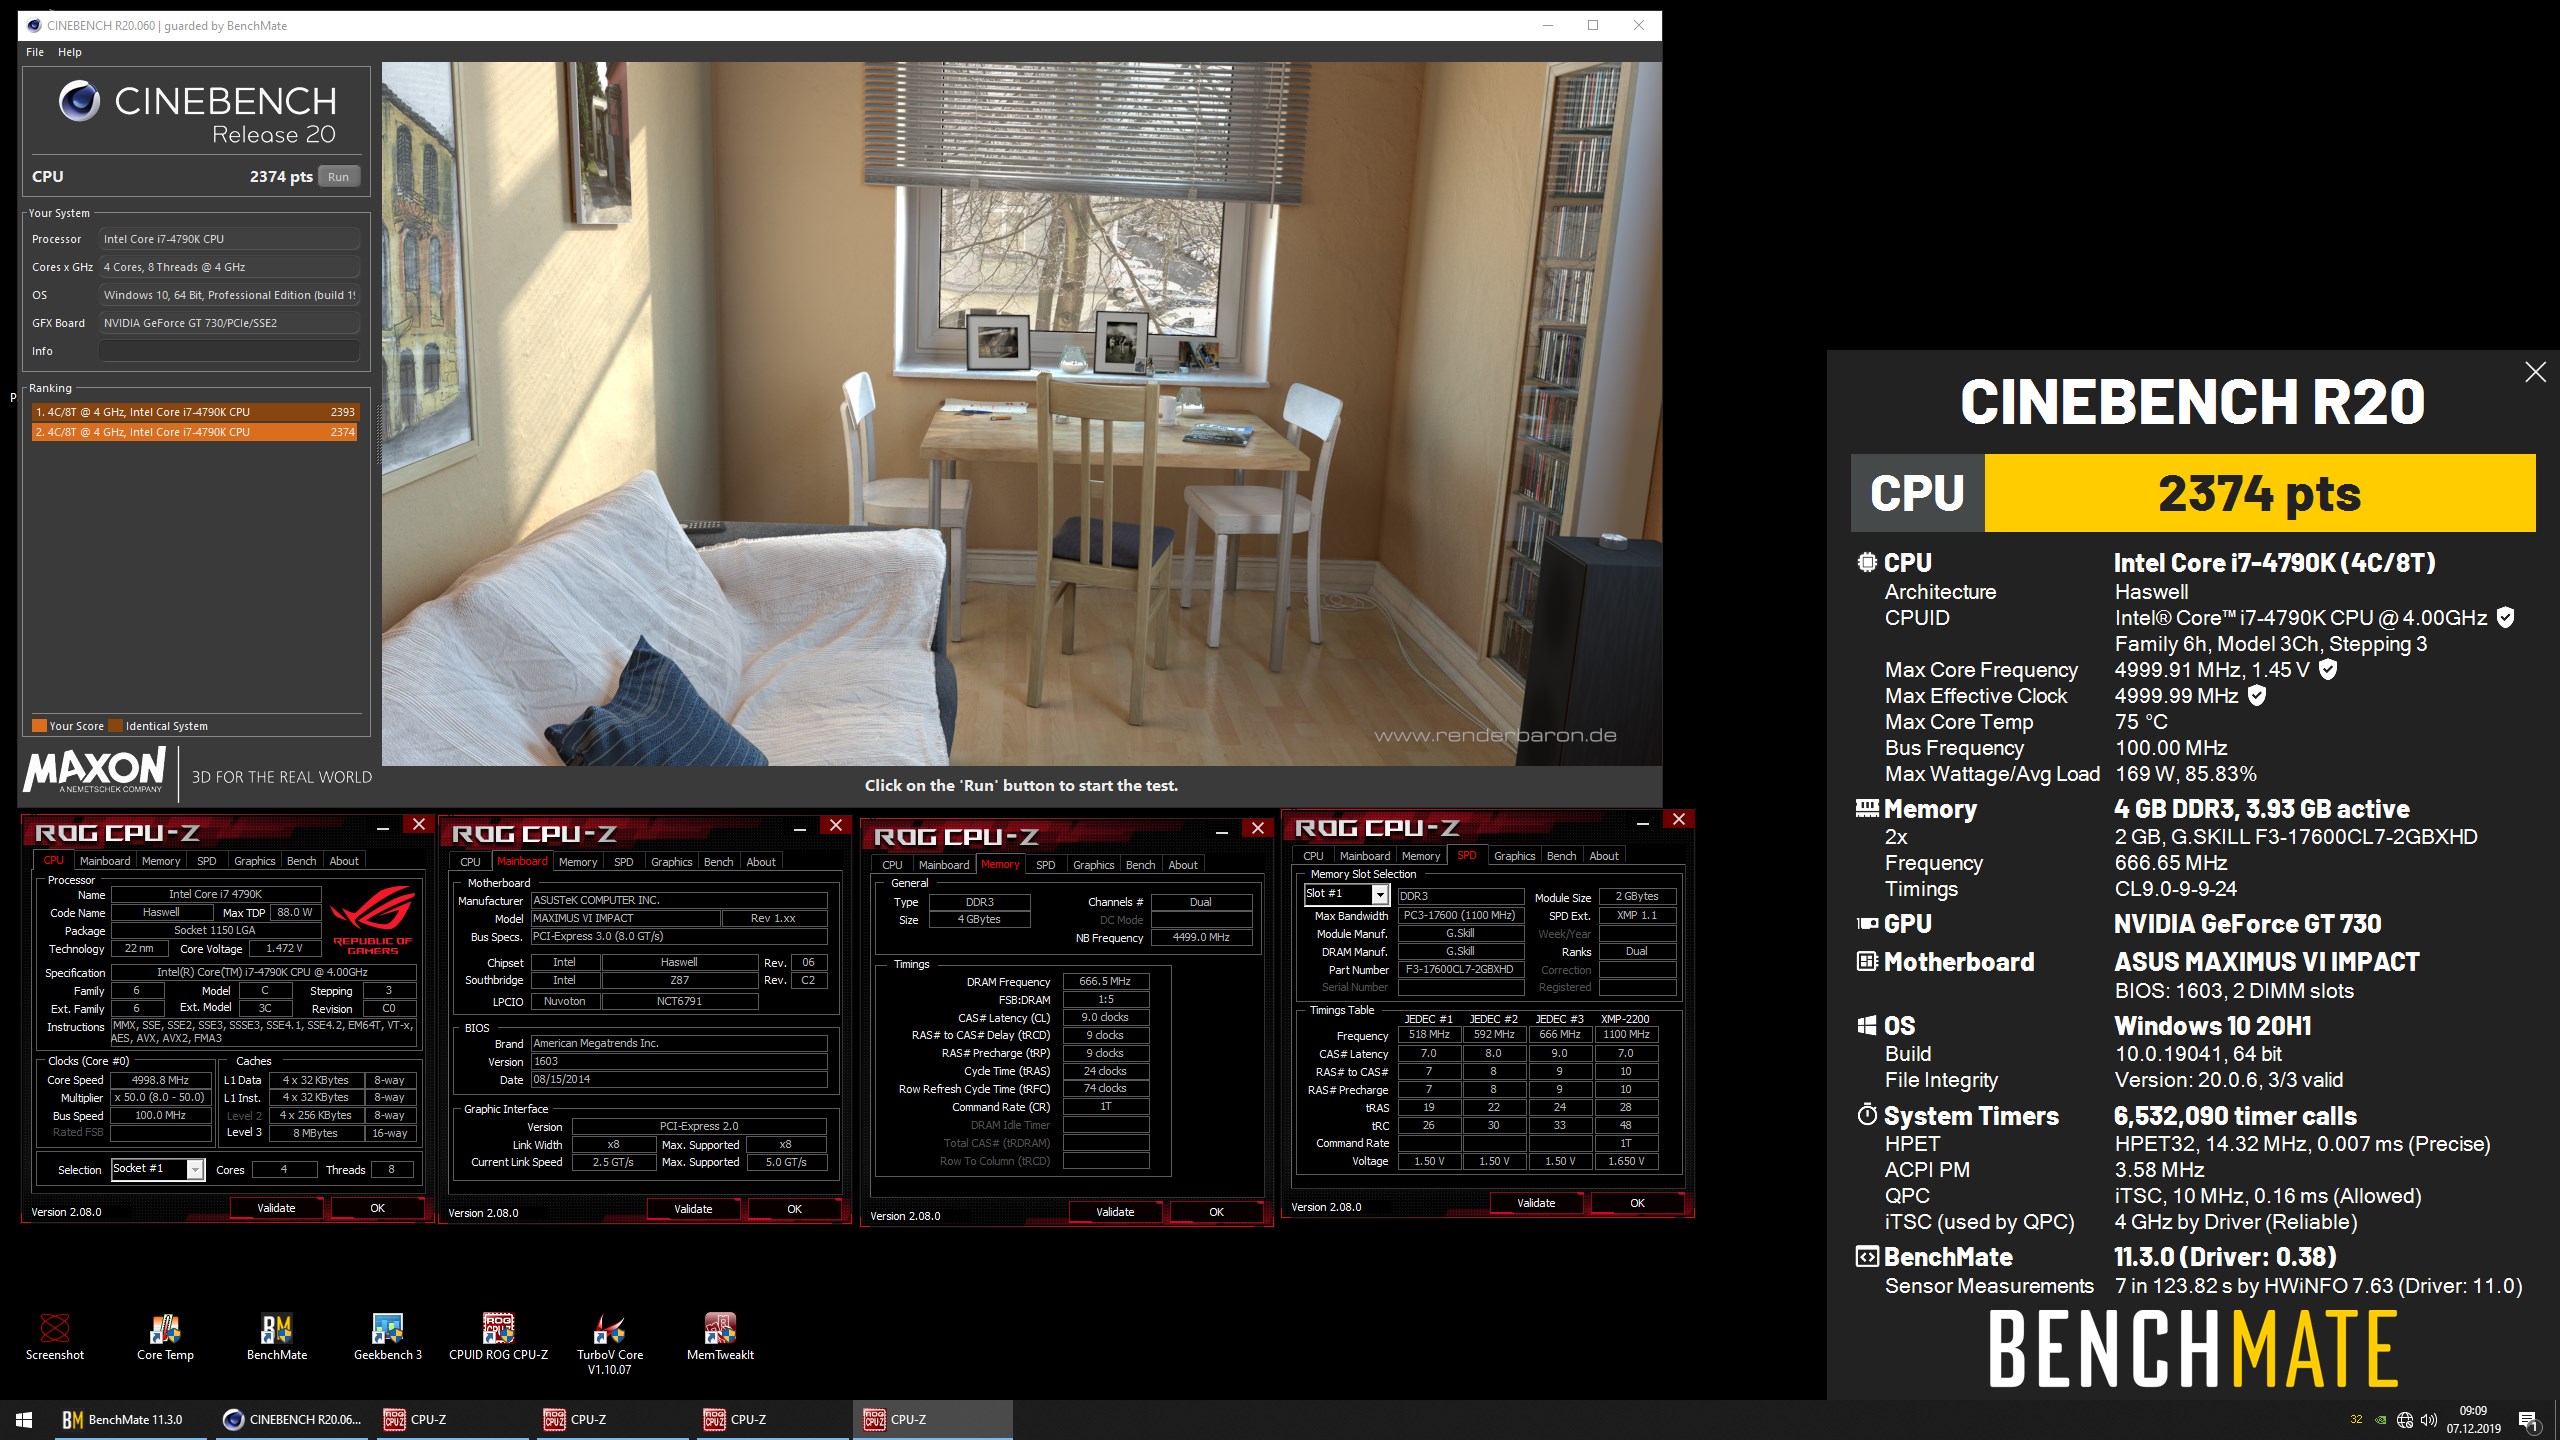Switch to Bench tab in CPU-Z Mainboard window
The height and width of the screenshot is (1440, 2560).
718,862
